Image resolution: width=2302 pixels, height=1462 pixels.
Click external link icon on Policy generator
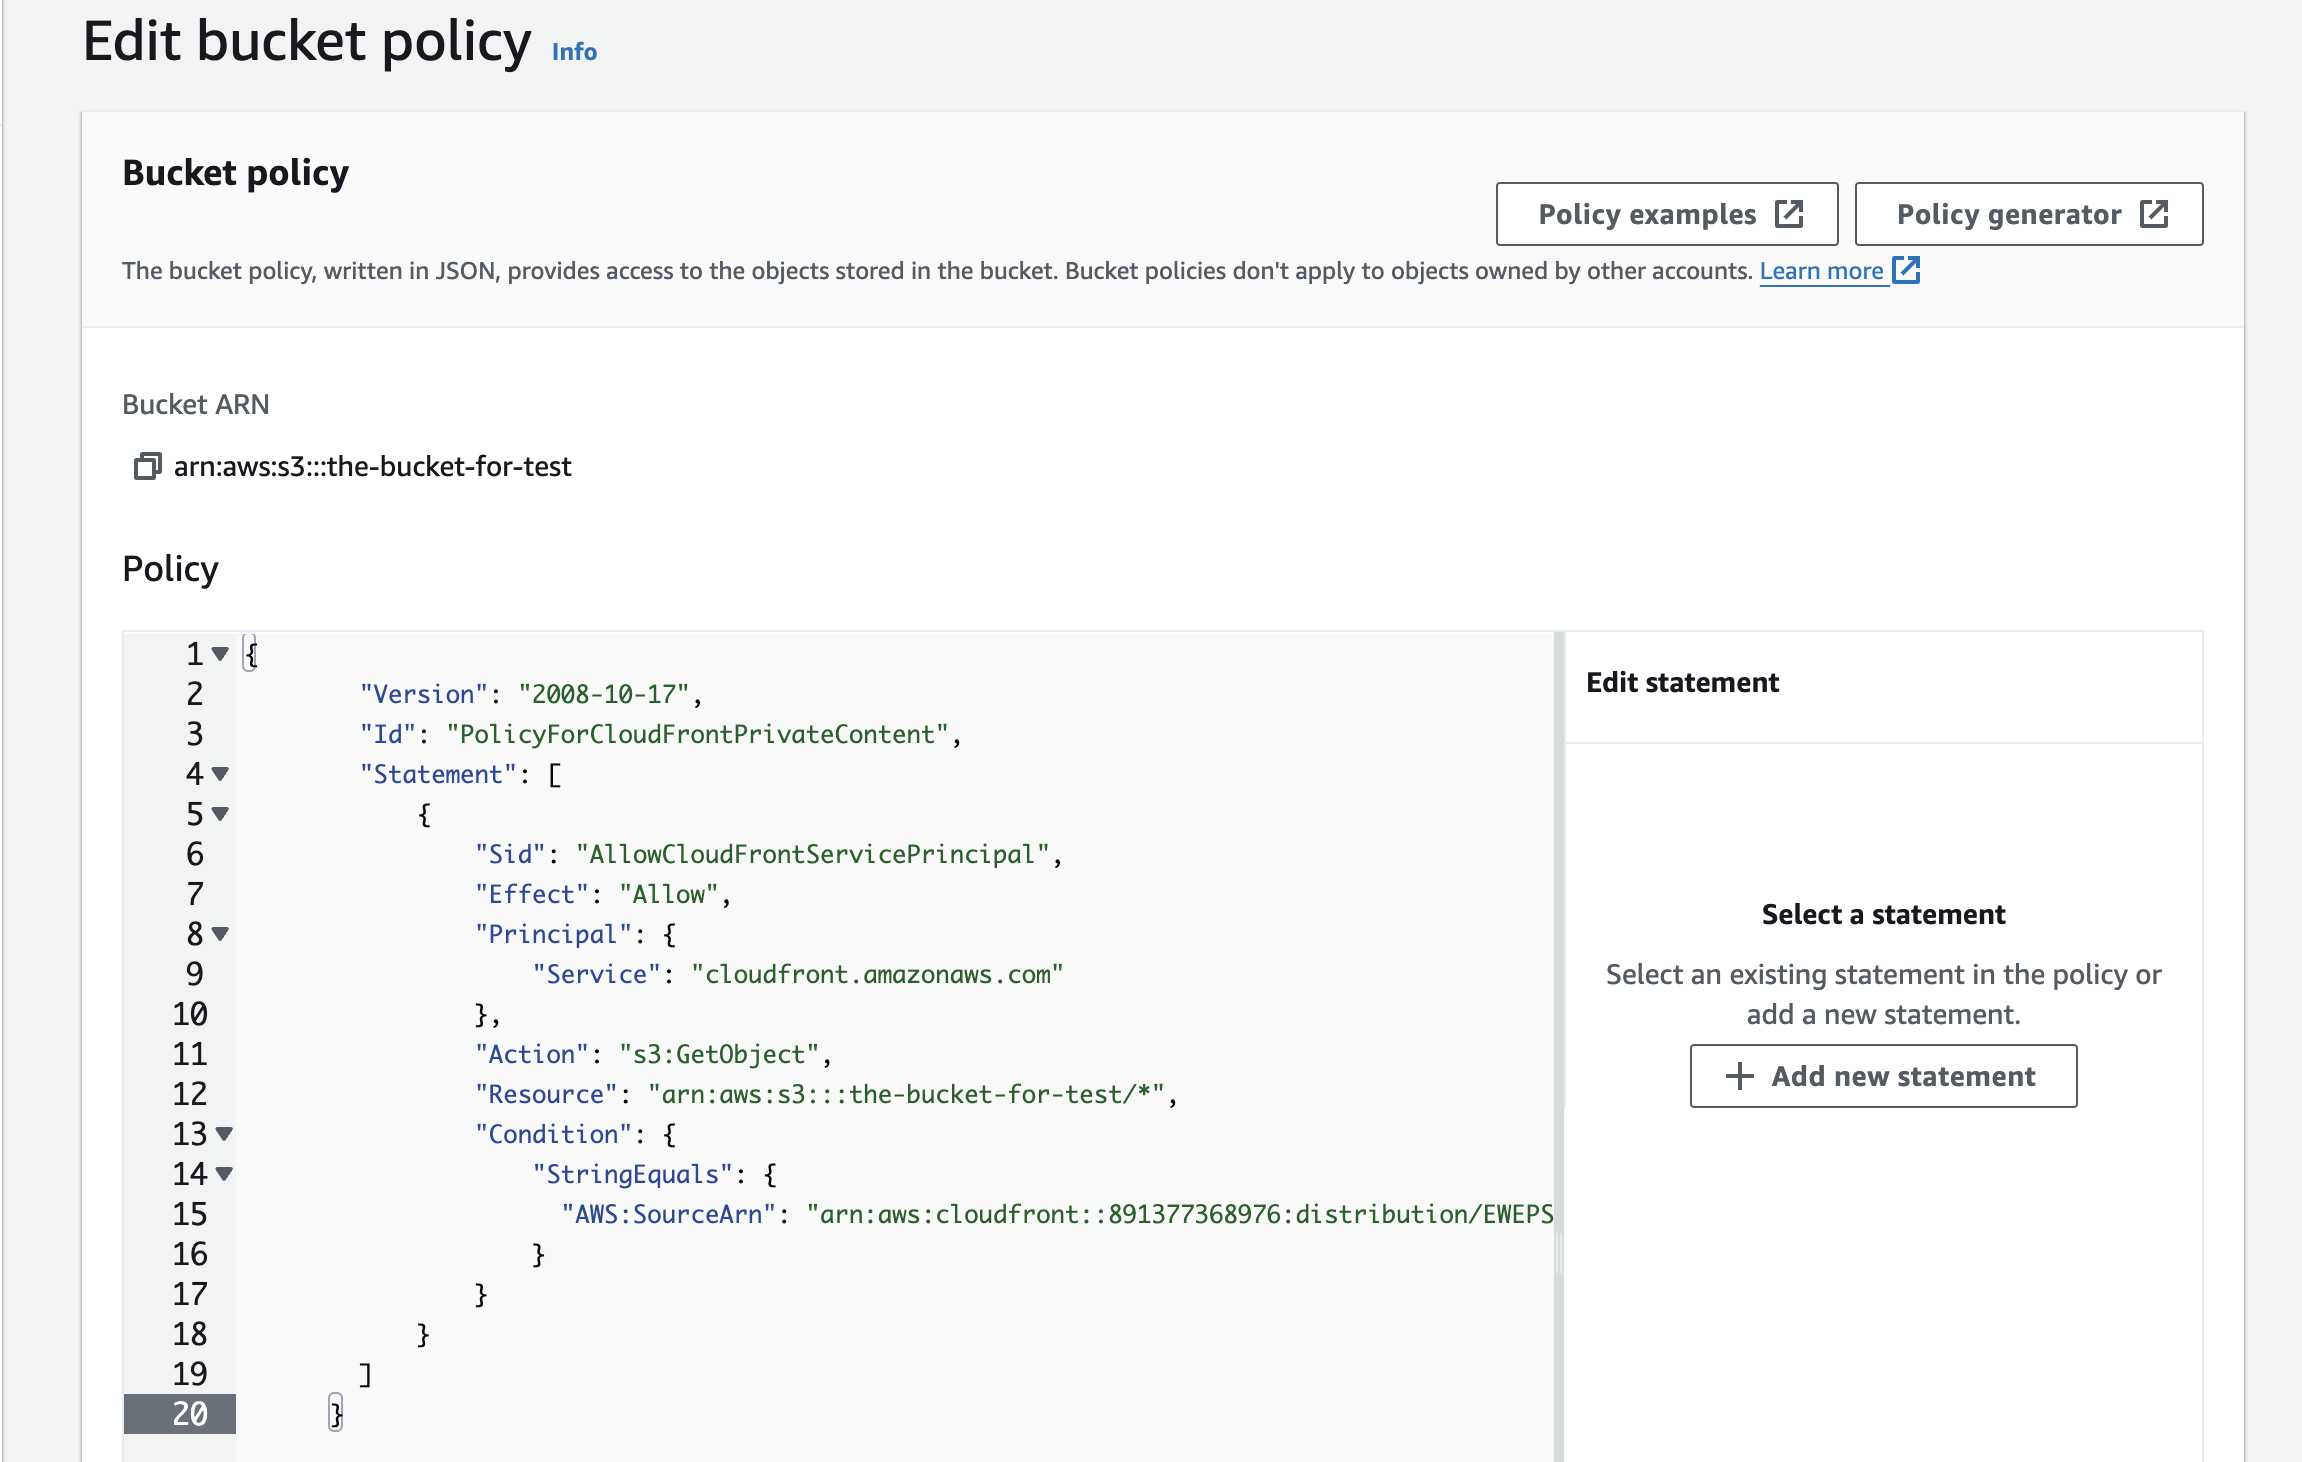click(x=2154, y=214)
